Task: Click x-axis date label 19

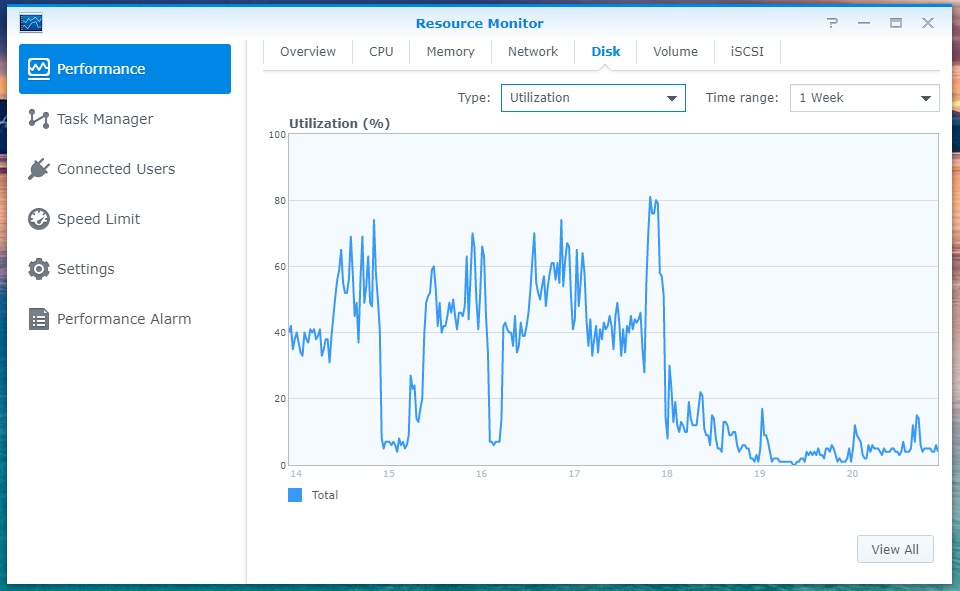Action: [760, 473]
